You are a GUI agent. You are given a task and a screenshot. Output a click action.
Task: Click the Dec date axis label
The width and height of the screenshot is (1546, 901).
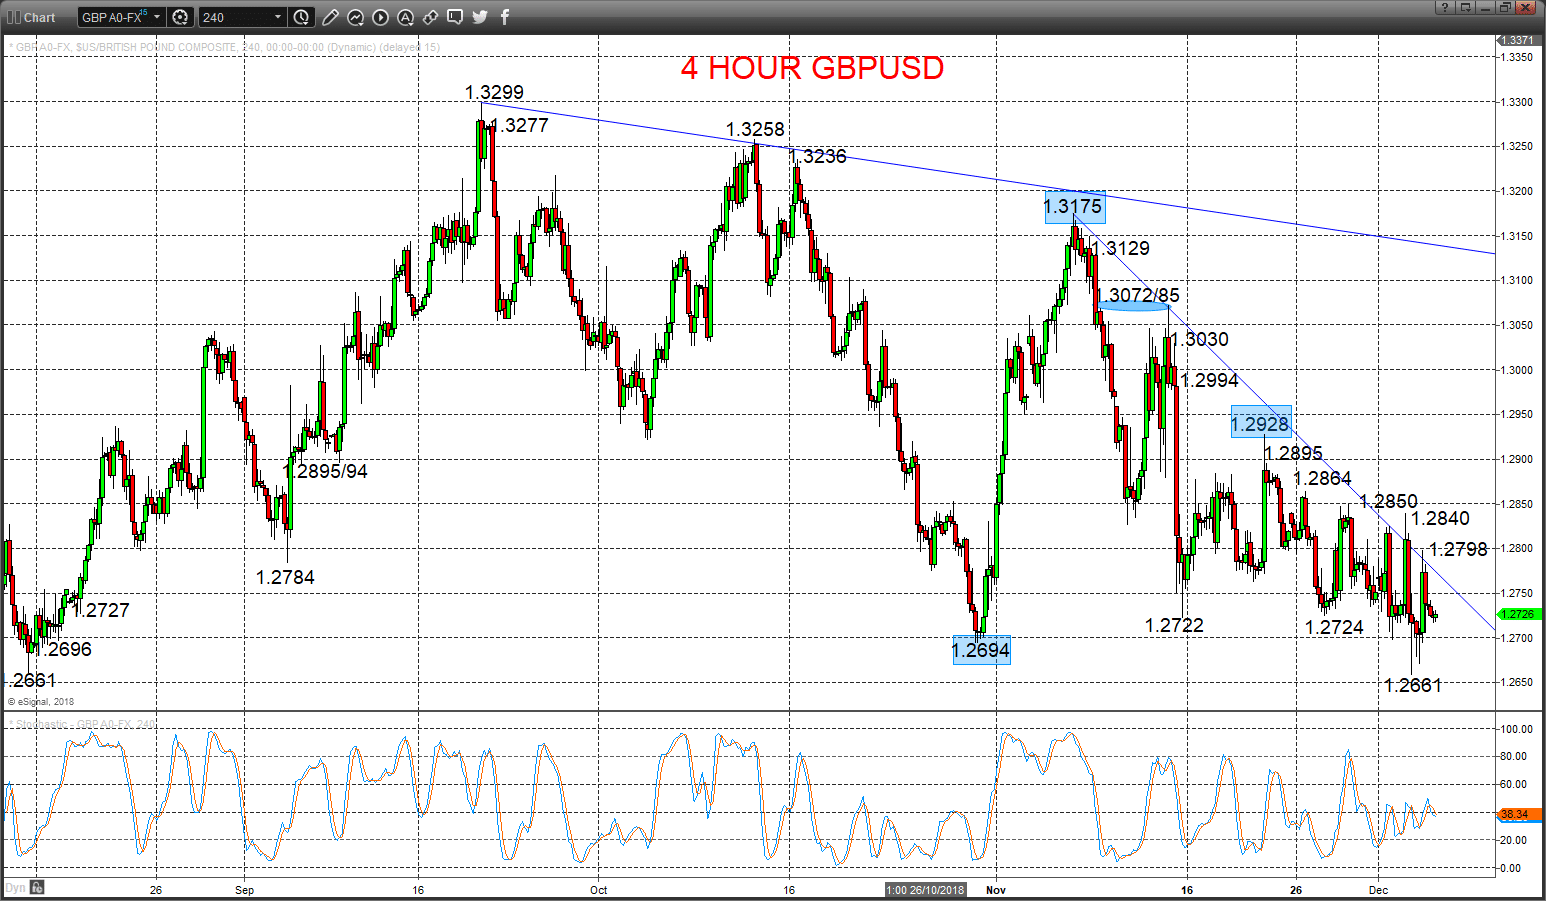click(1379, 890)
